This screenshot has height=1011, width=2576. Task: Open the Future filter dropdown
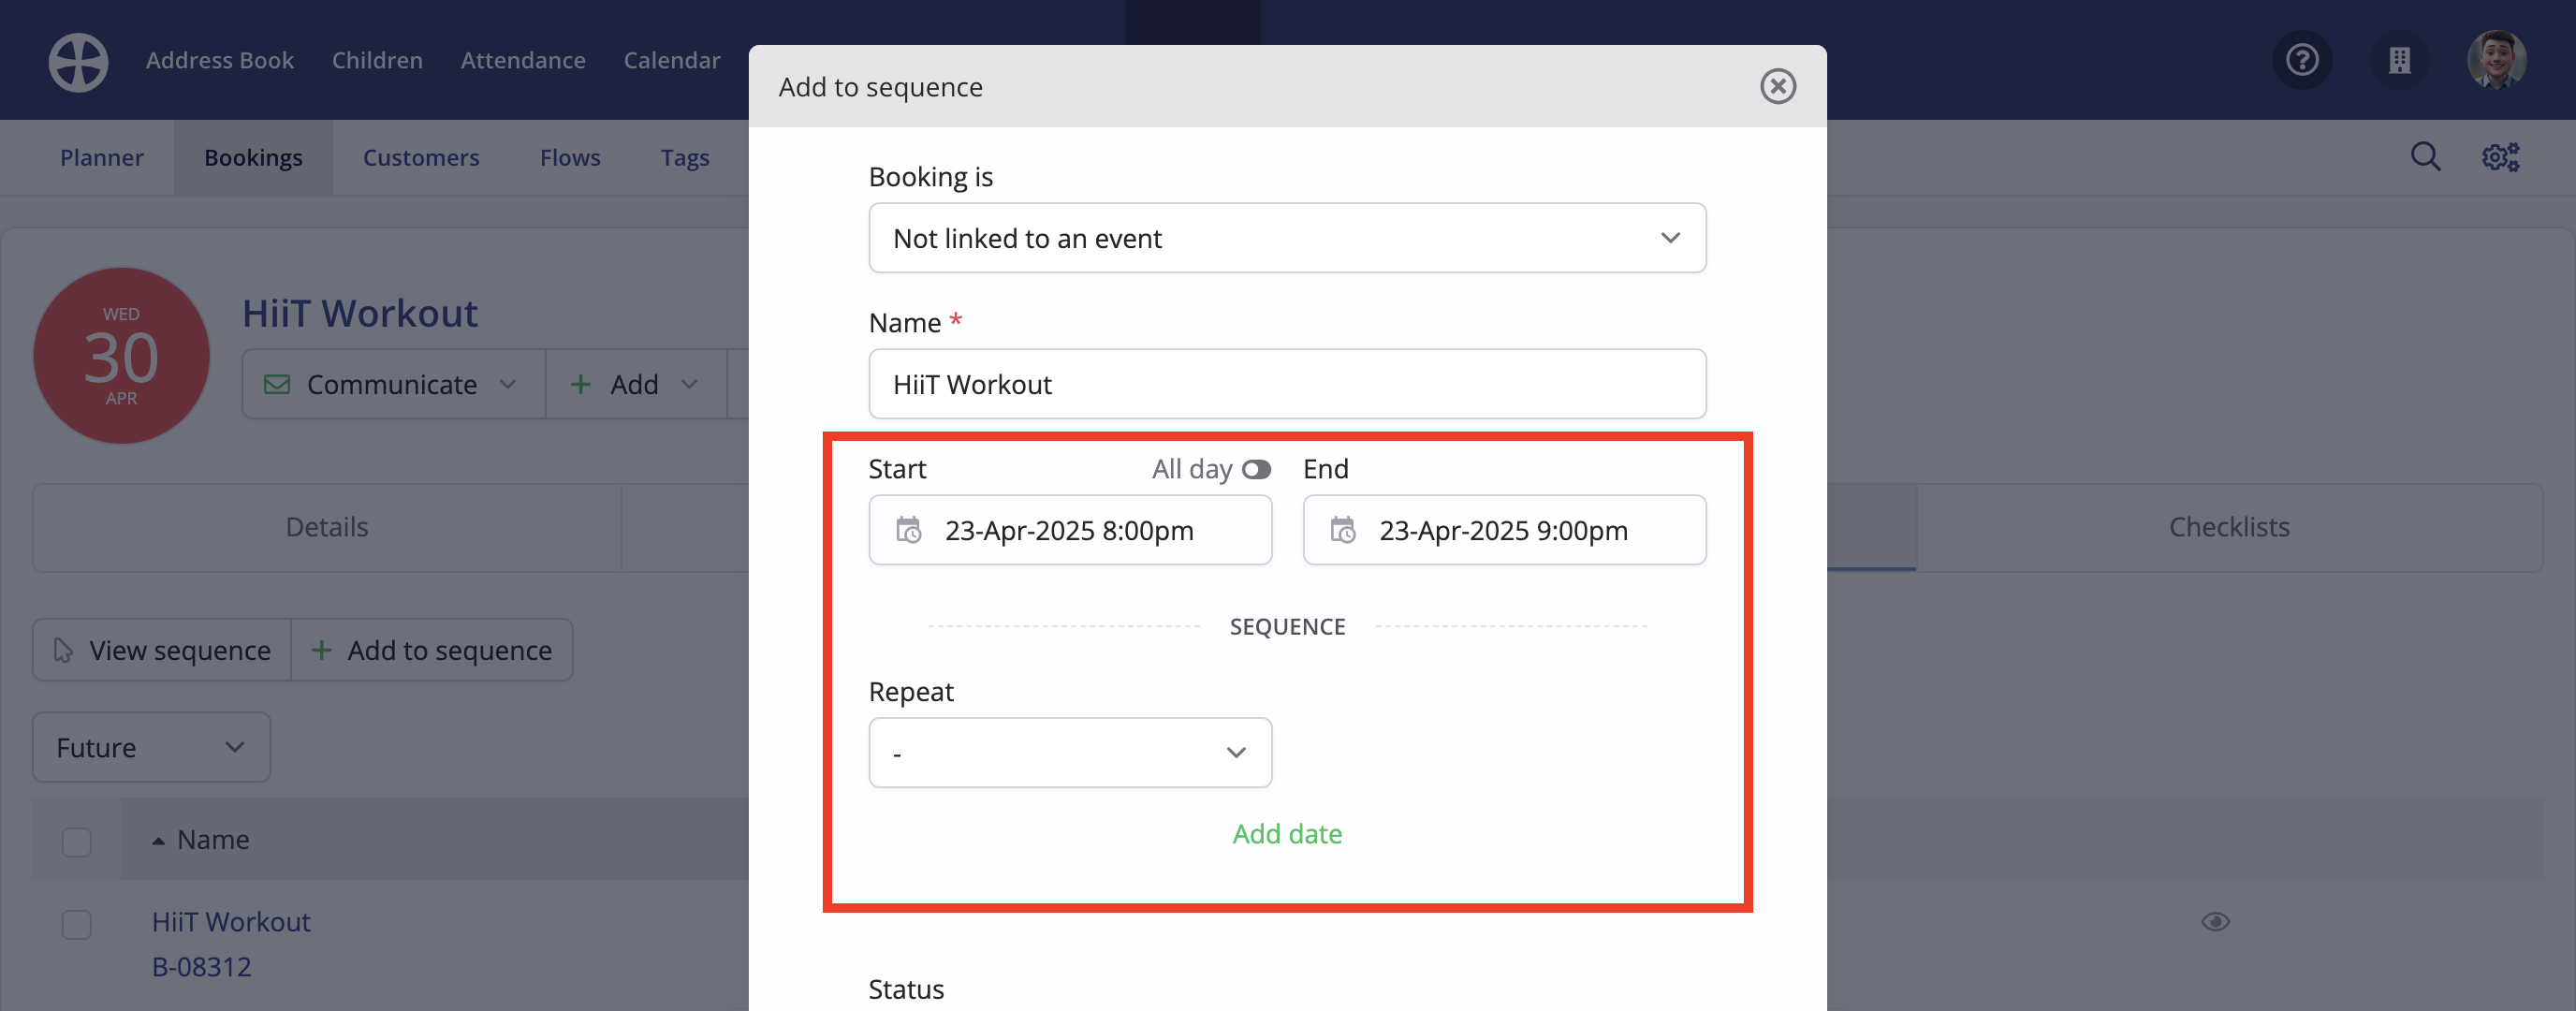tap(151, 747)
